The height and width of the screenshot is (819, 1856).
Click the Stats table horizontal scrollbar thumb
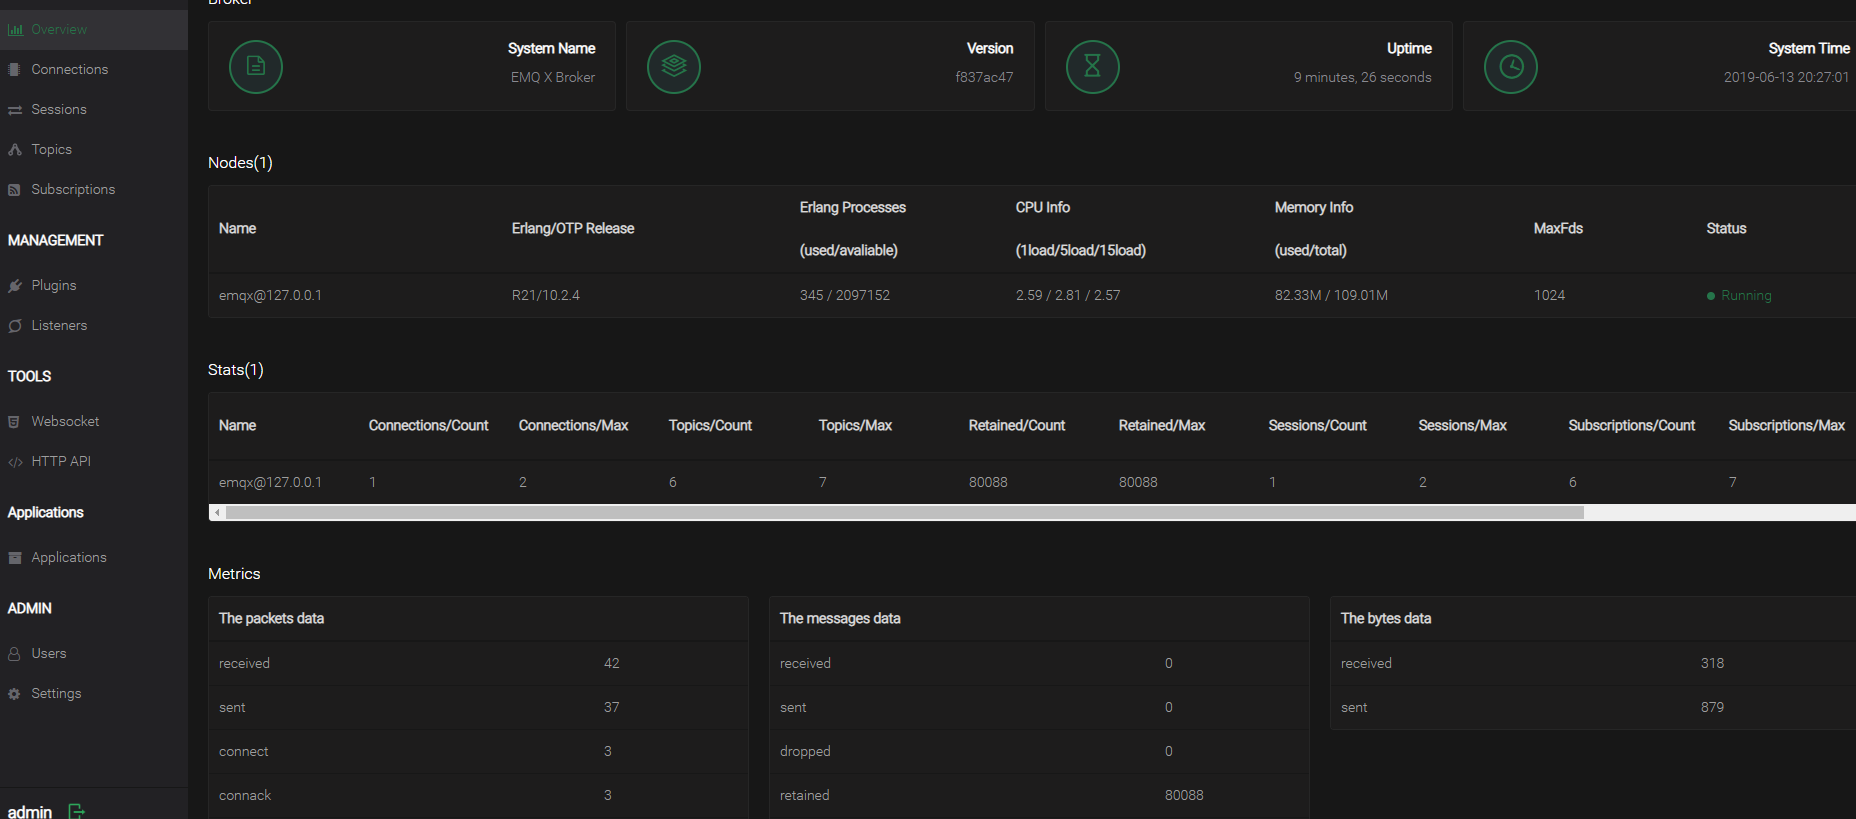point(905,513)
